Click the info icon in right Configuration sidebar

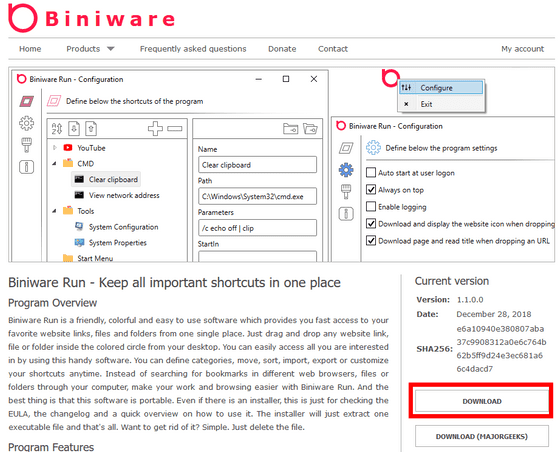coord(346,214)
